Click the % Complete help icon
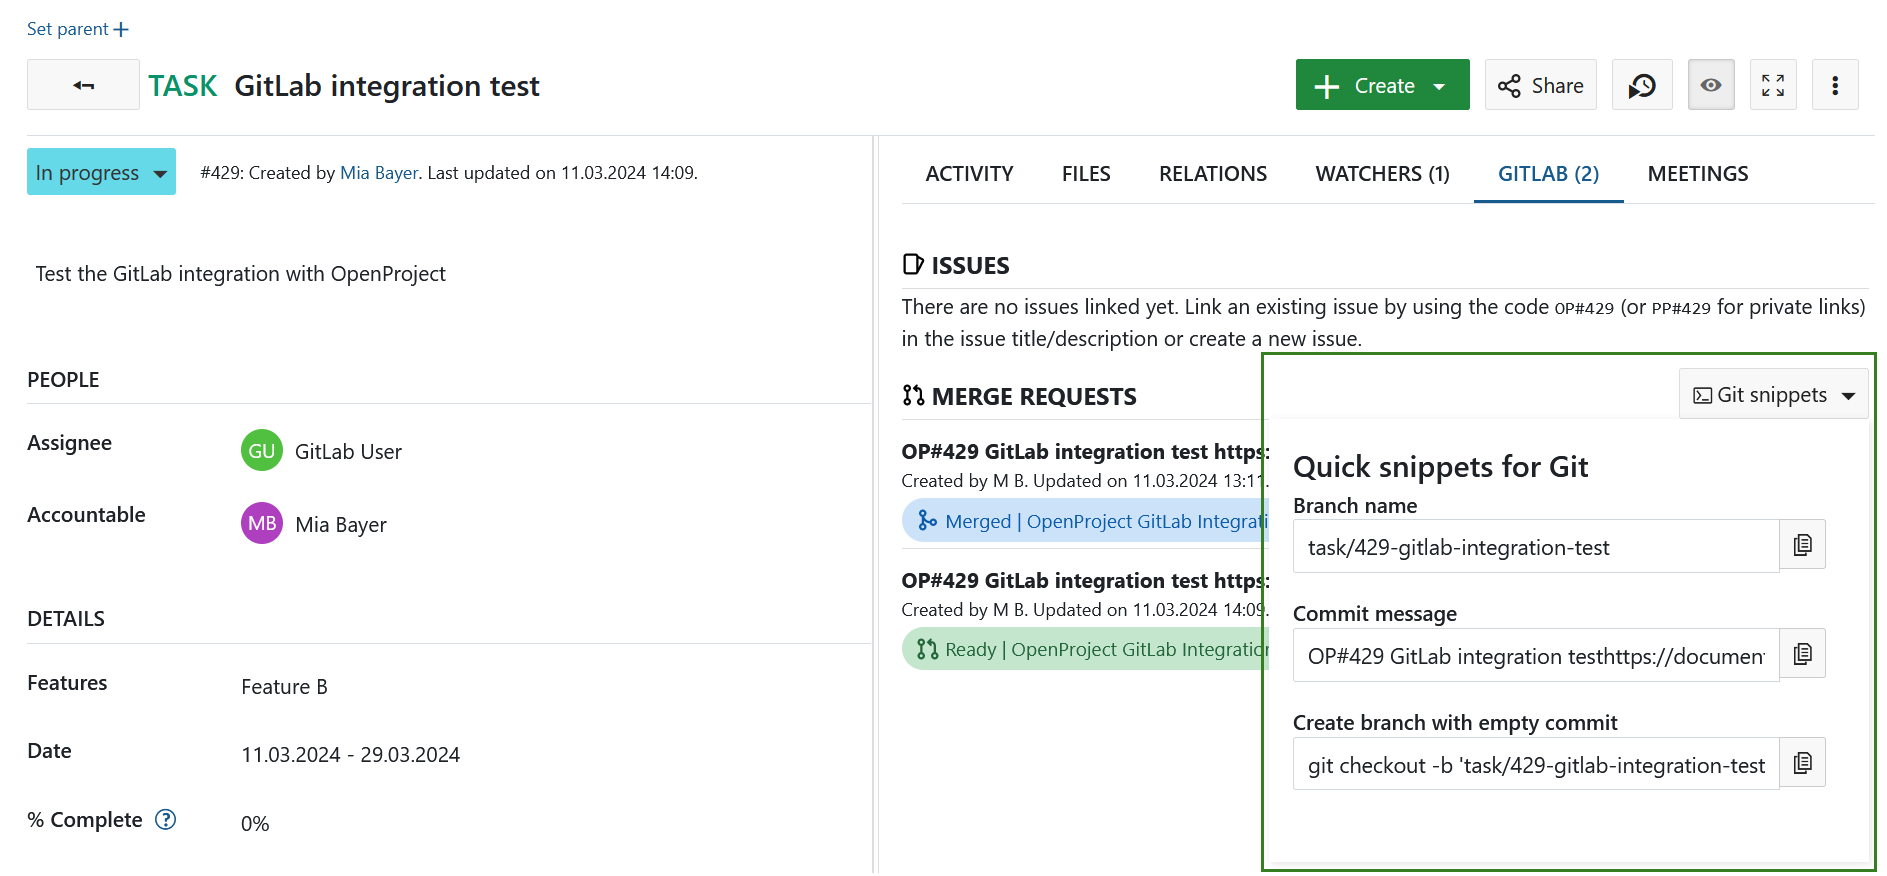 click(165, 820)
